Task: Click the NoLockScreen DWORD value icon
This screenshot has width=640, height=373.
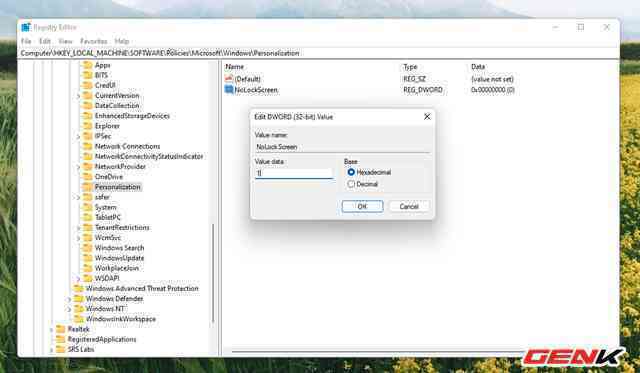Action: click(229, 90)
